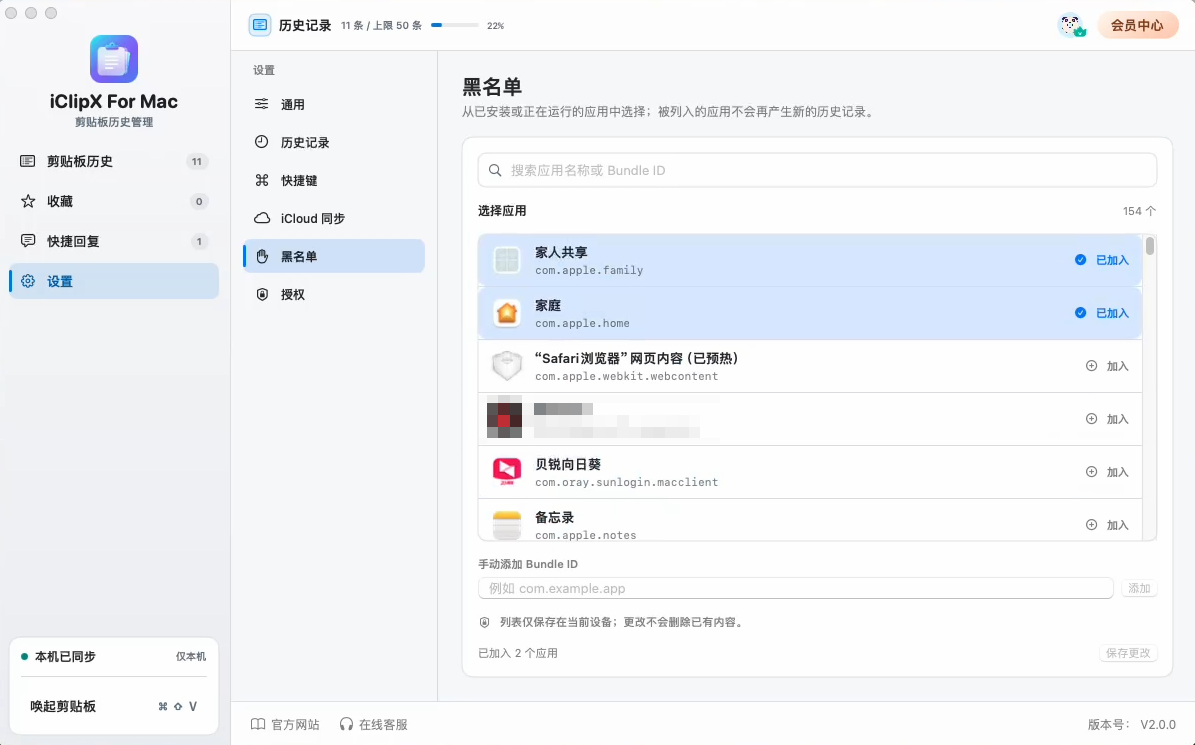Select the 黑名单 settings tab
The width and height of the screenshot is (1195, 745).
click(x=334, y=256)
